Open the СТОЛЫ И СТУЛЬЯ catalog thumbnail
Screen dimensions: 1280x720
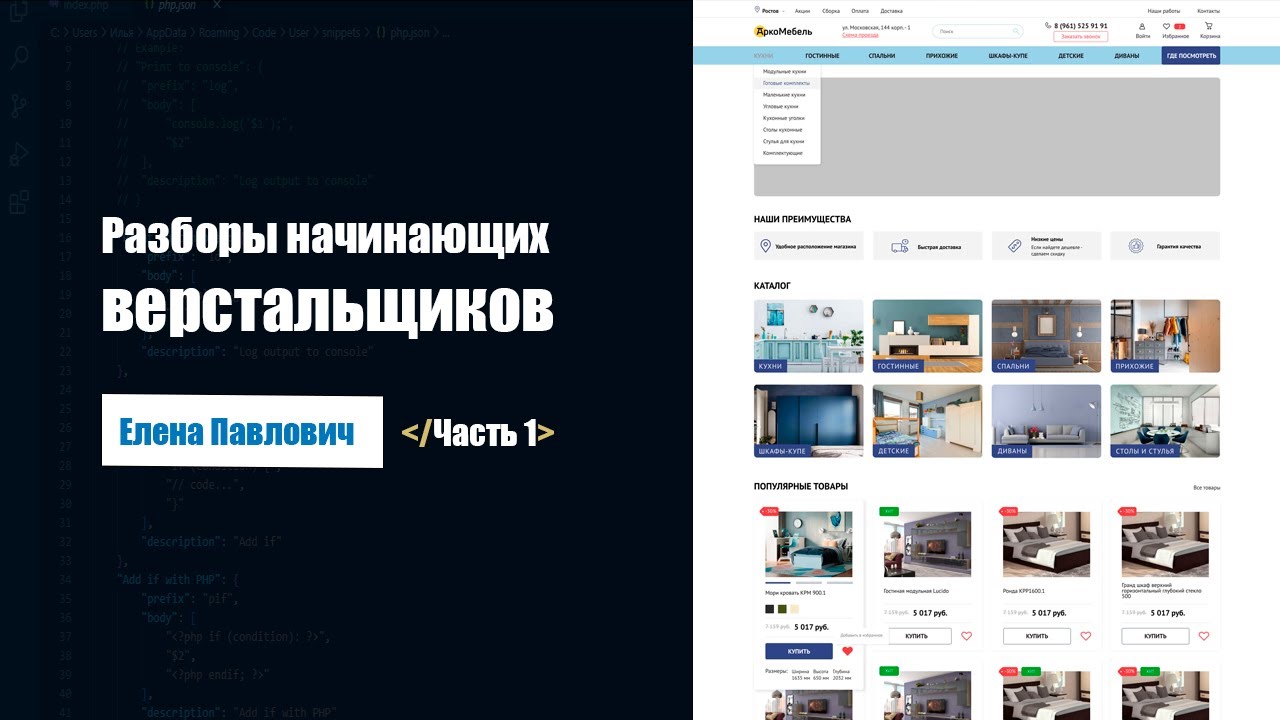coord(1165,421)
